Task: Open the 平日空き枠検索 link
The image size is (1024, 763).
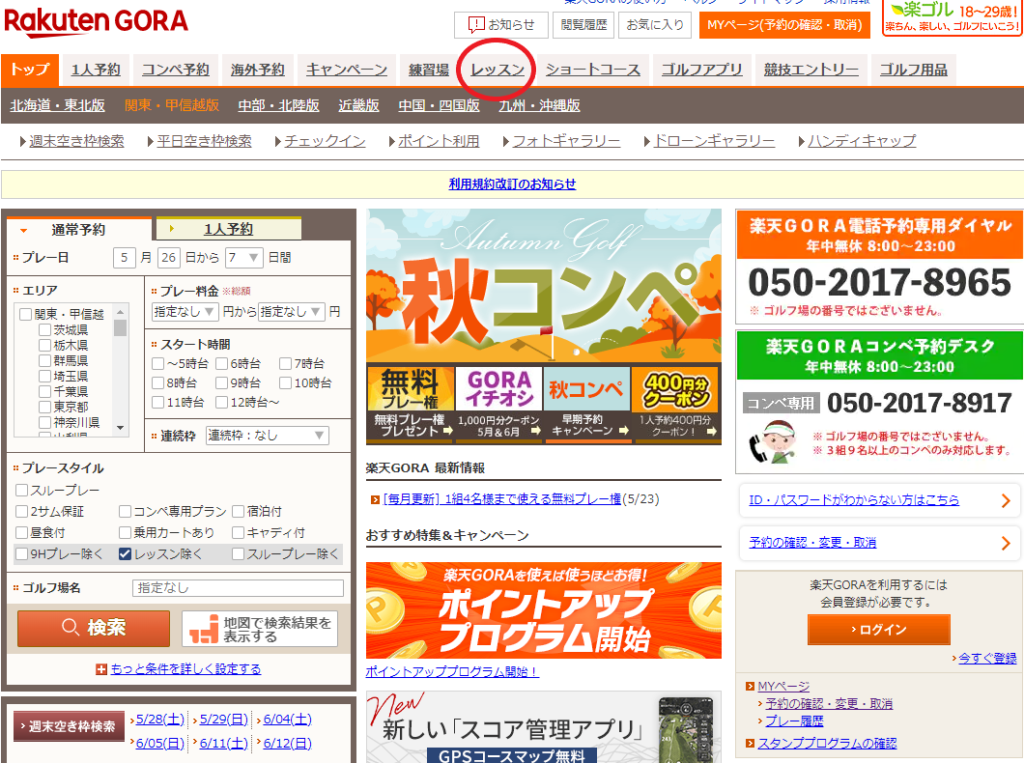Action: [204, 141]
